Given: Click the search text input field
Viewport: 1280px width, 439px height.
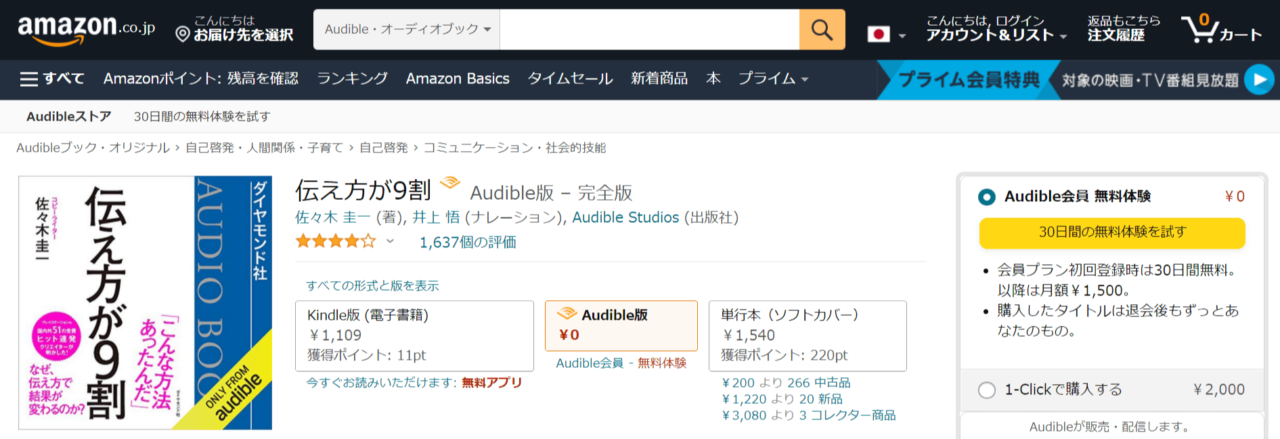Looking at the screenshot, I should (648, 30).
